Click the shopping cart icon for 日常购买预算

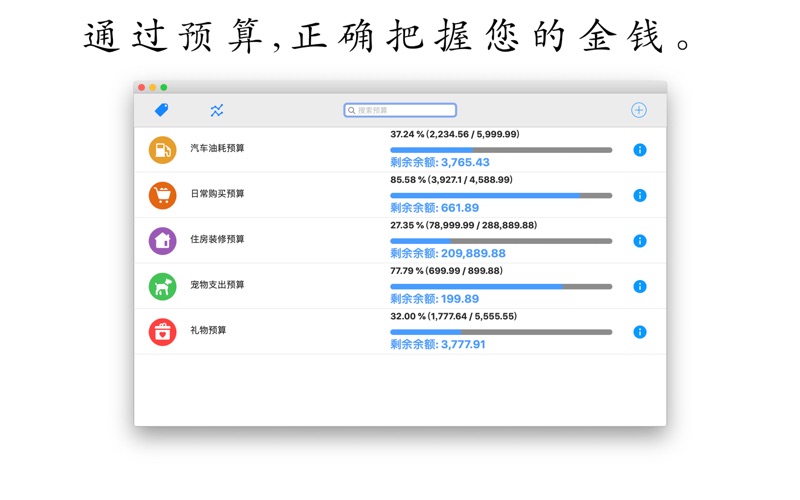tap(162, 195)
